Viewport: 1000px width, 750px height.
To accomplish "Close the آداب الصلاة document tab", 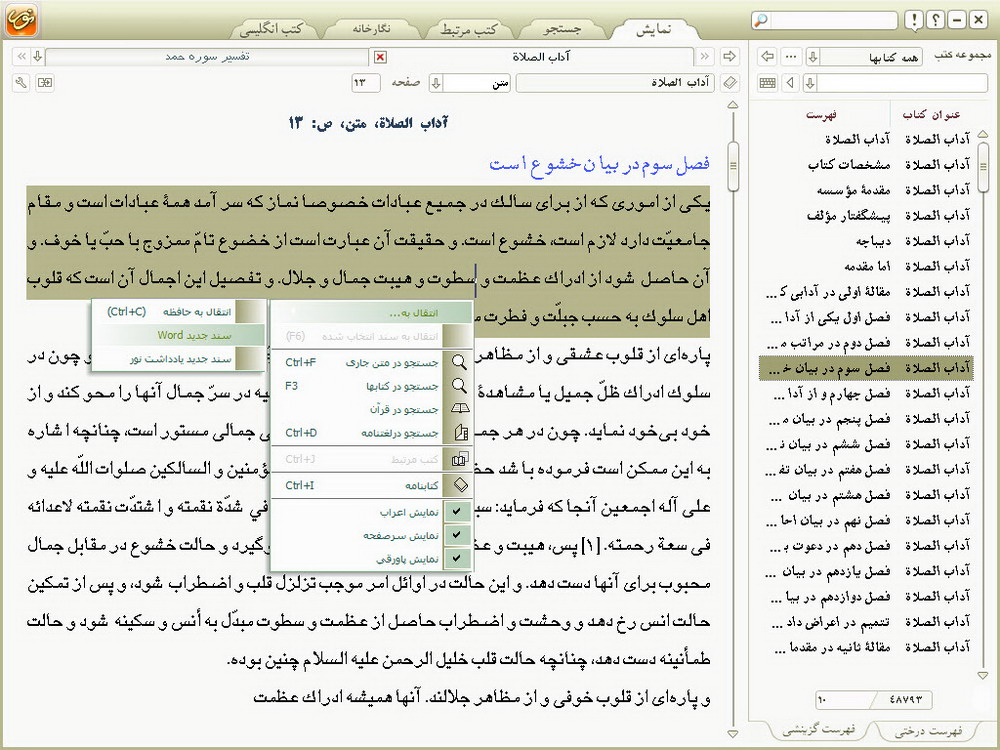I will pyautogui.click(x=380, y=57).
